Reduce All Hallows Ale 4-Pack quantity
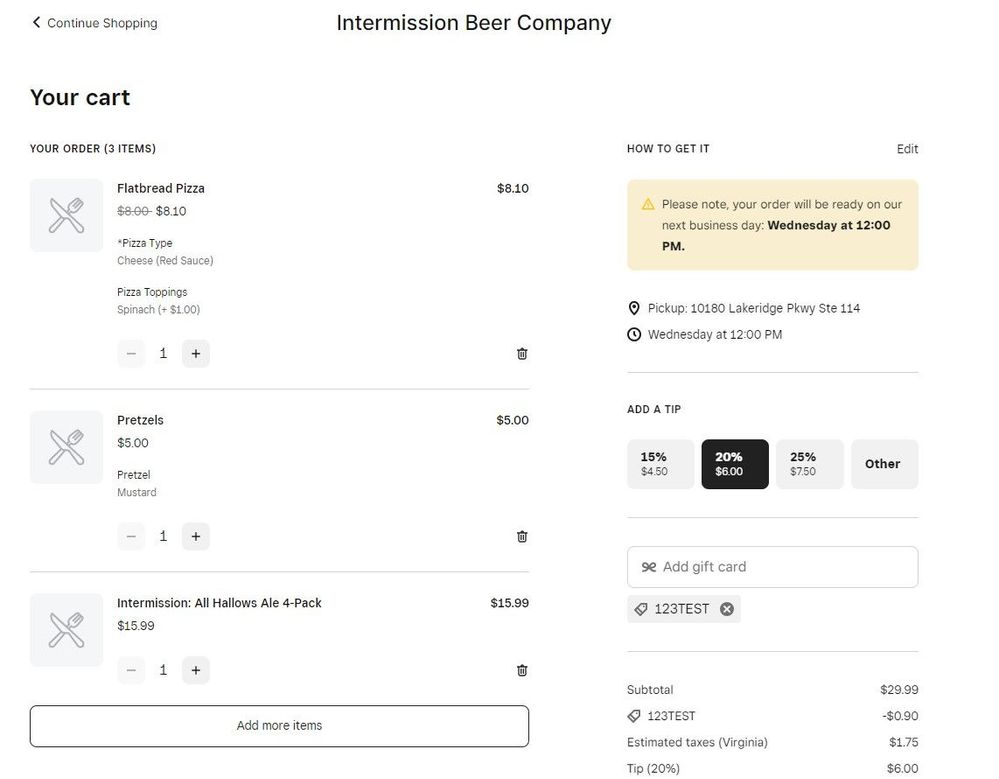This screenshot has width=999, height=779. [x=131, y=671]
